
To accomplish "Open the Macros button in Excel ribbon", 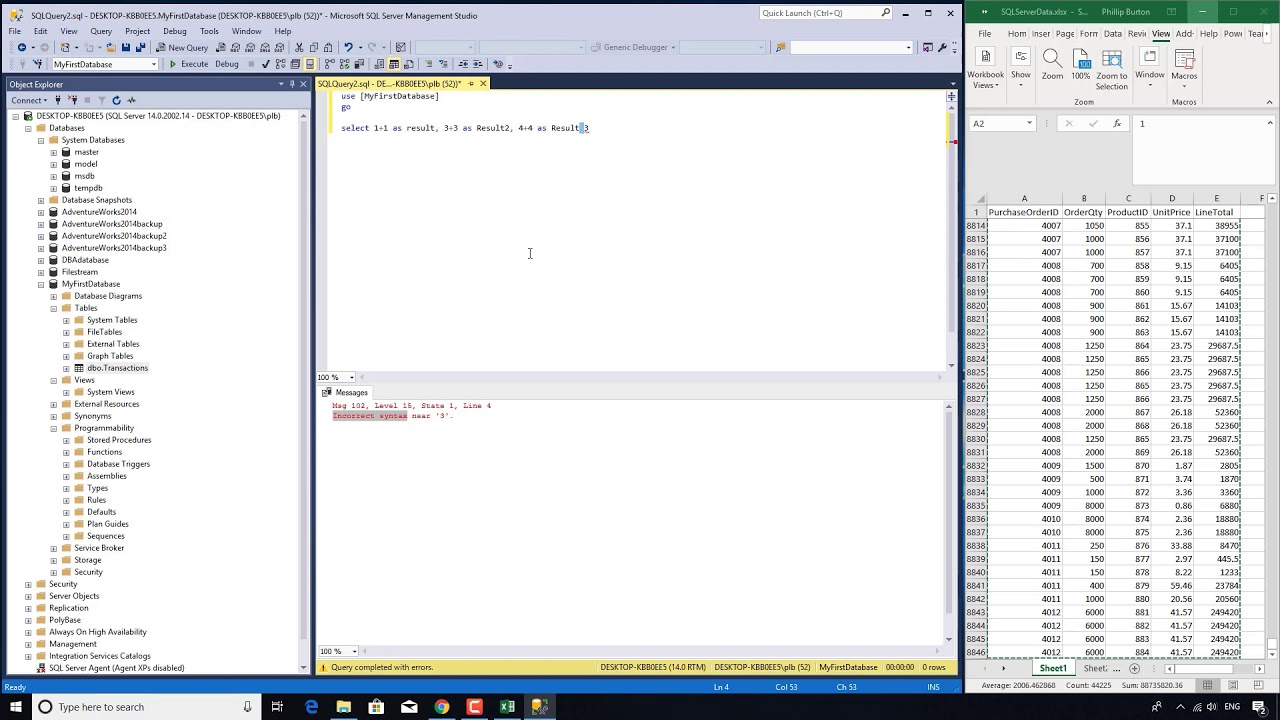I will click(1184, 68).
